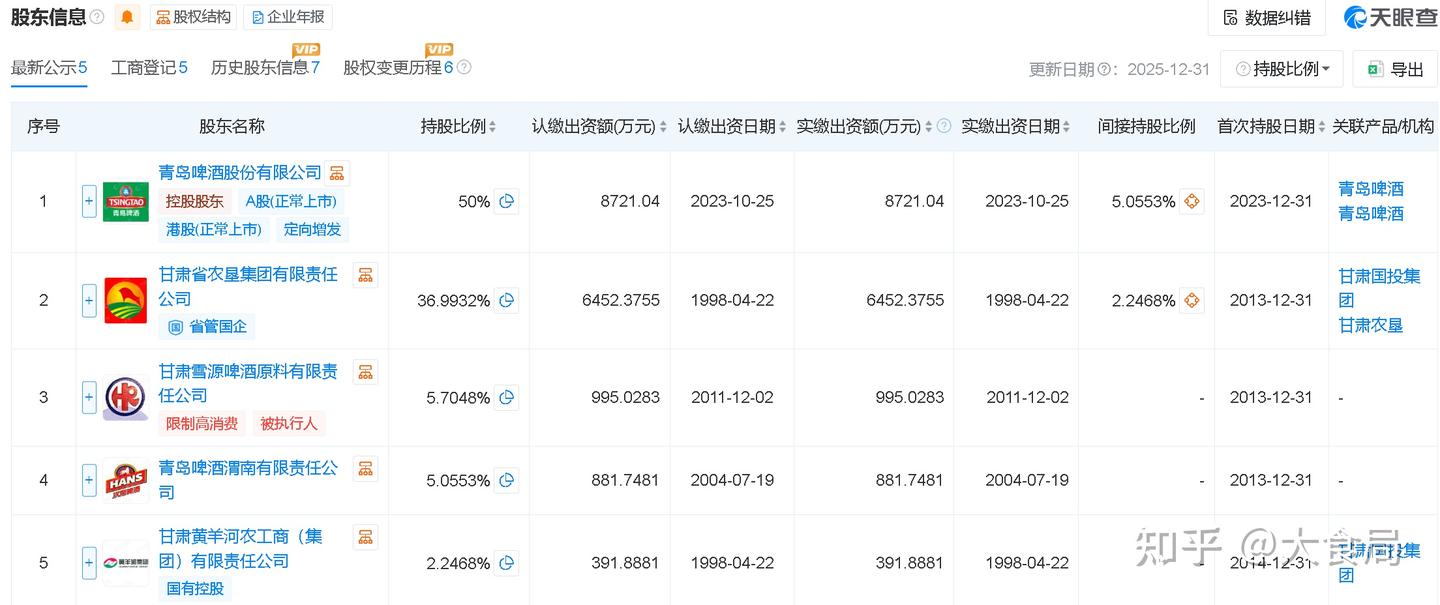The height and width of the screenshot is (605, 1440).
Task: Switch to the 历史股东信息 tab
Action: [265, 68]
